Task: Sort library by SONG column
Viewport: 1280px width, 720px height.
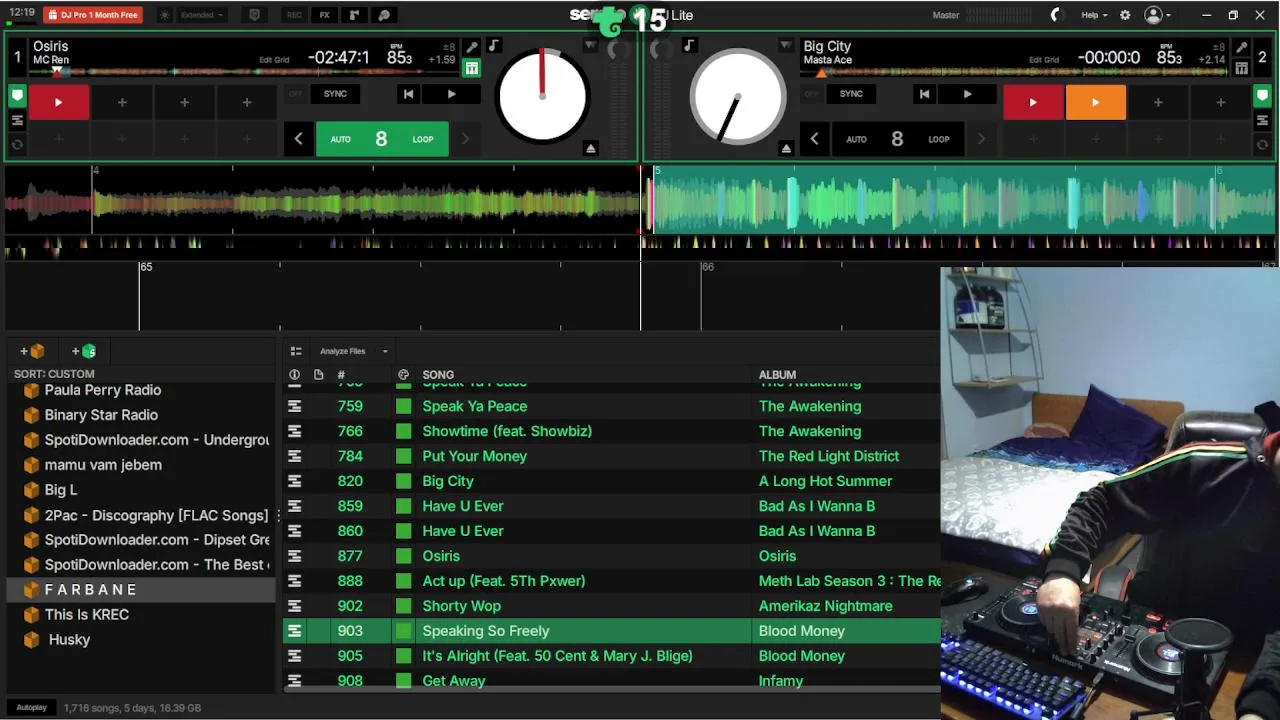Action: 438,375
